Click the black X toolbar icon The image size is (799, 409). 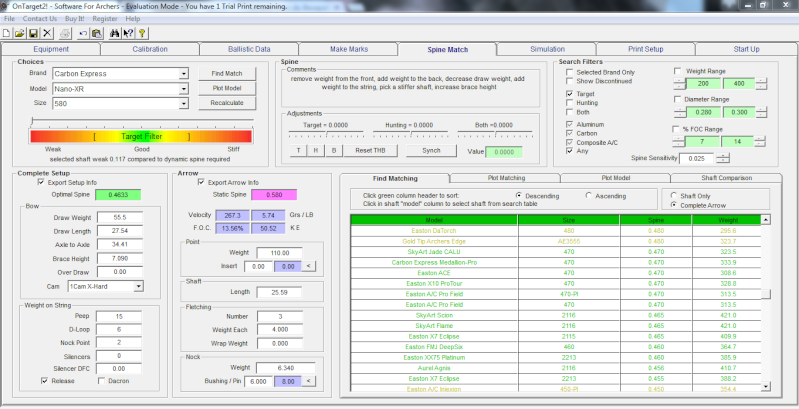click(x=47, y=34)
